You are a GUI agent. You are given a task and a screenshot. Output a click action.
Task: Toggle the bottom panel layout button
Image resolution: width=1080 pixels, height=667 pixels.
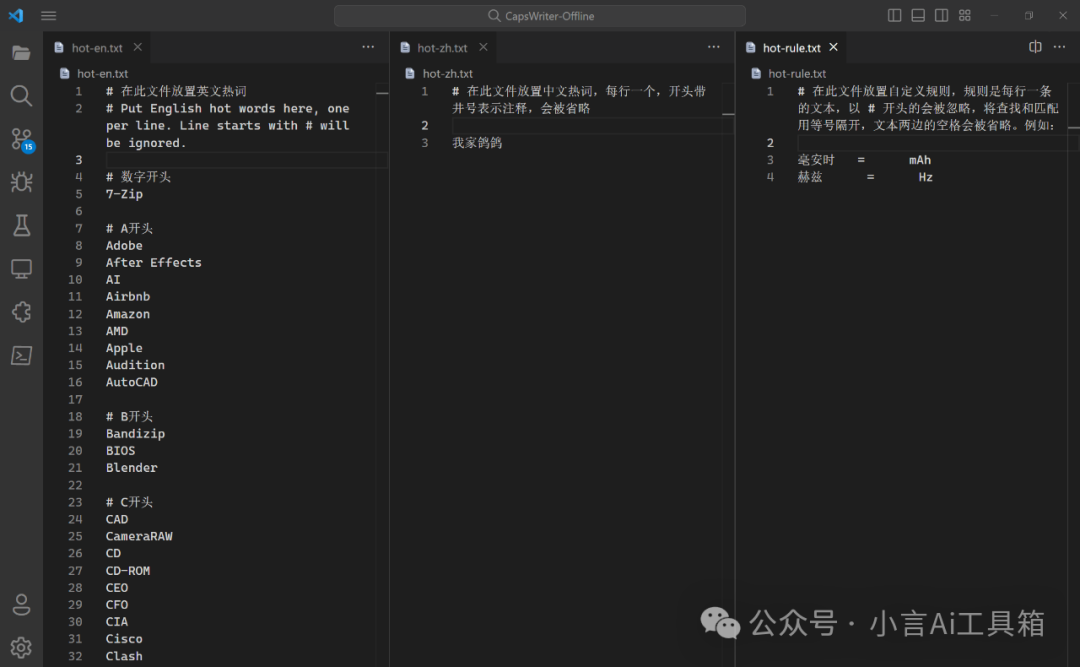point(918,15)
